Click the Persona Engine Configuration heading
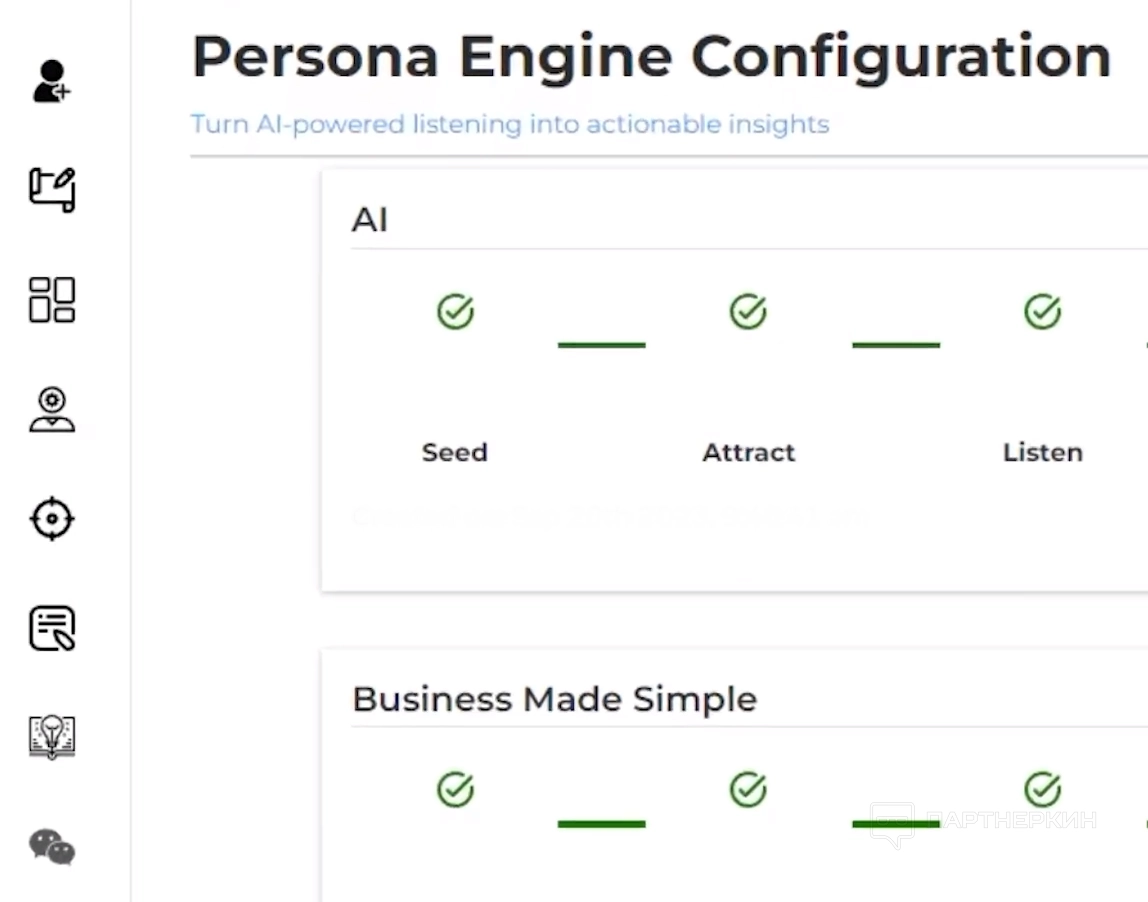This screenshot has width=1148, height=902. (x=651, y=57)
